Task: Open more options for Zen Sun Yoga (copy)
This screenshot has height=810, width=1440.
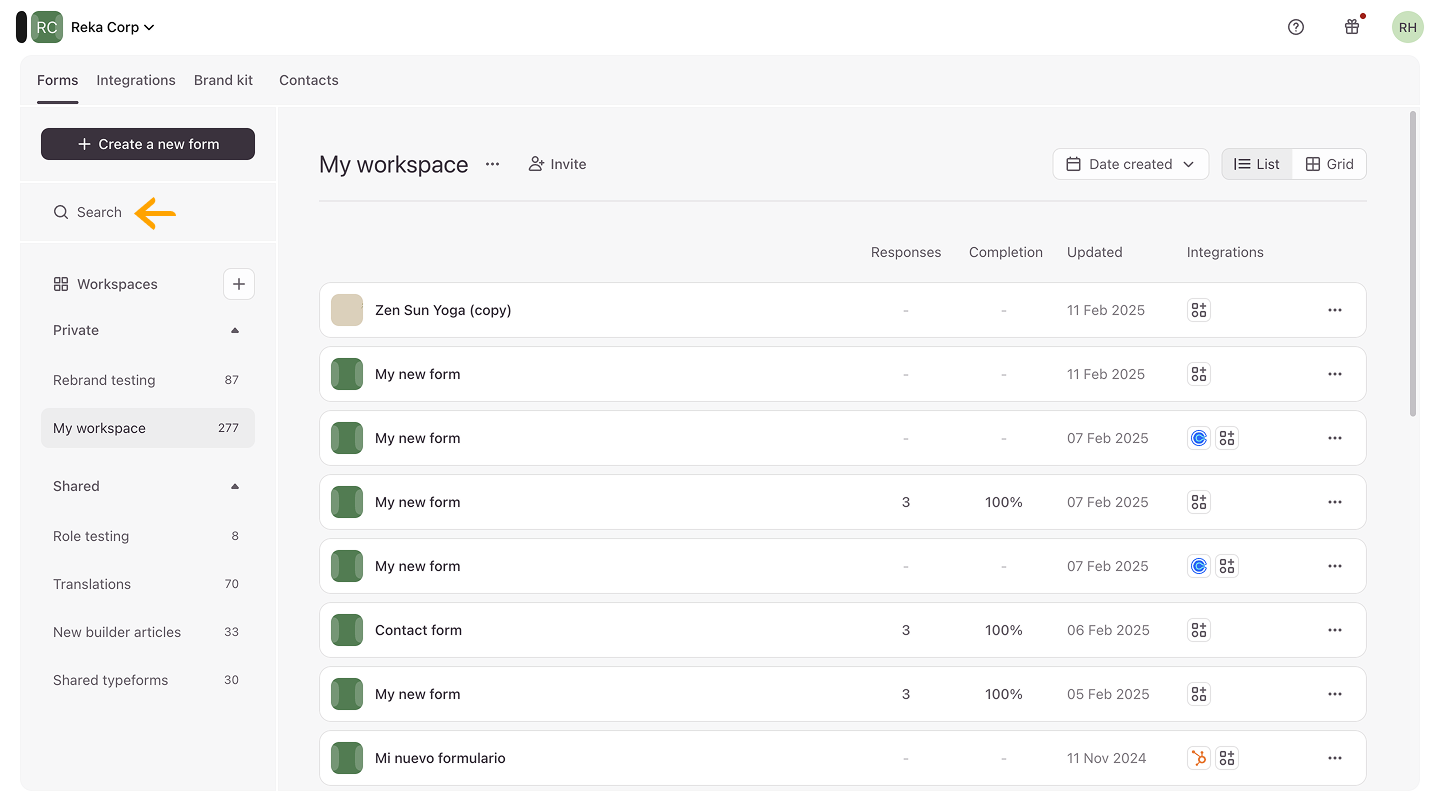Action: click(x=1334, y=310)
